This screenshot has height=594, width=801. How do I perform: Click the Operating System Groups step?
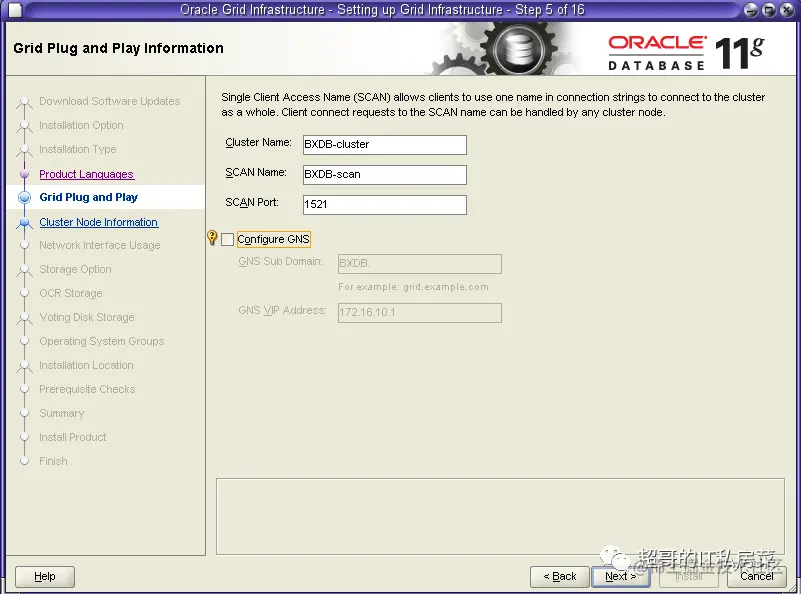tap(102, 341)
